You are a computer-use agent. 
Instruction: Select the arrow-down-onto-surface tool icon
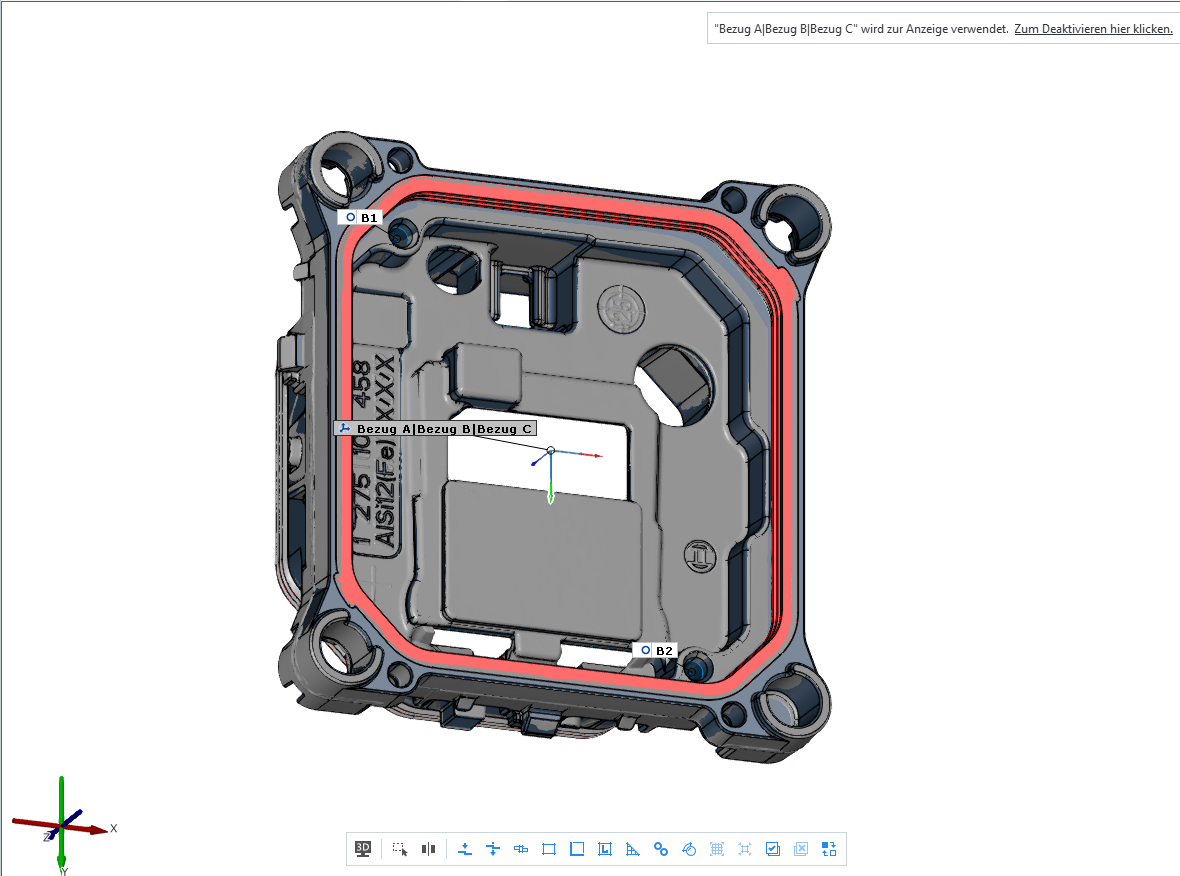coord(465,849)
